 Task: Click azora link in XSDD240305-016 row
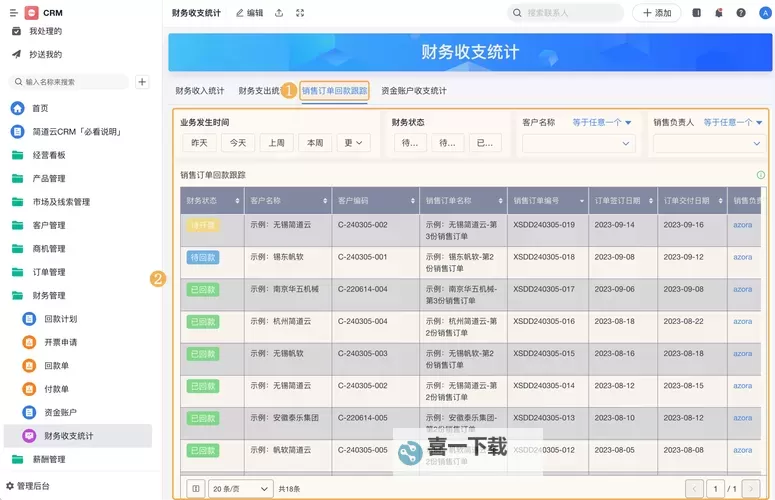point(742,321)
